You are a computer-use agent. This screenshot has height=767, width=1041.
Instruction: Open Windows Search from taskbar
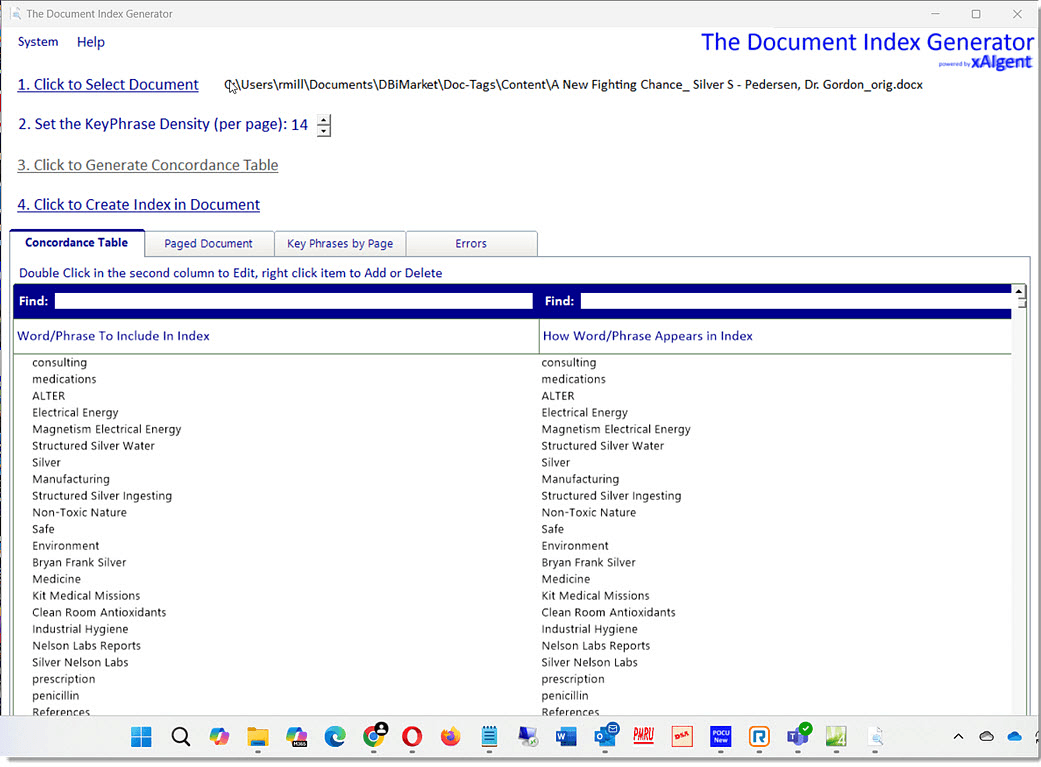pyautogui.click(x=180, y=736)
